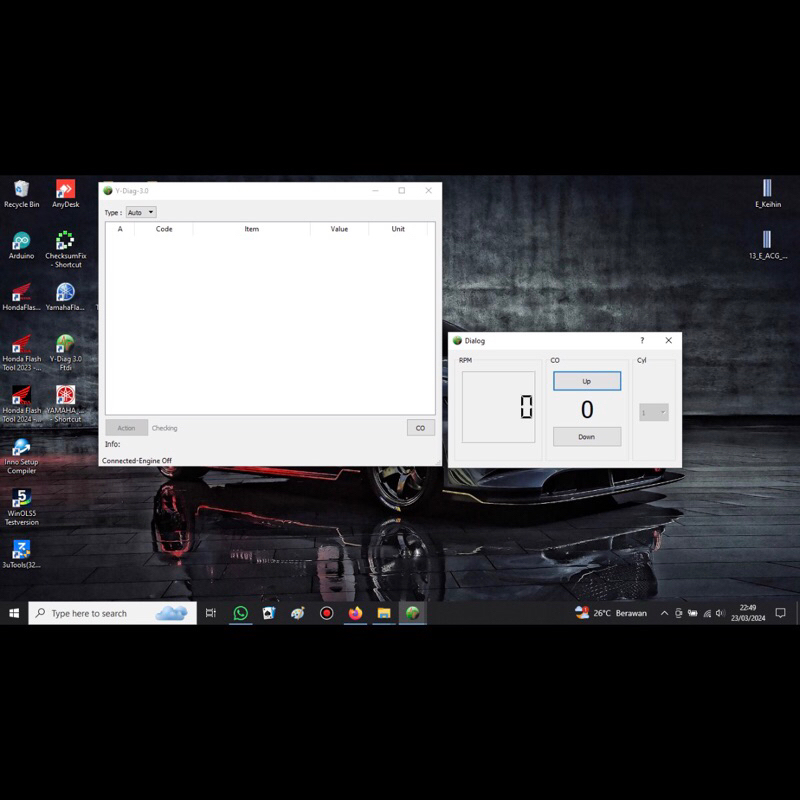This screenshot has width=800, height=800.
Task: Select the E_Keihin desktop file
Action: tap(768, 194)
